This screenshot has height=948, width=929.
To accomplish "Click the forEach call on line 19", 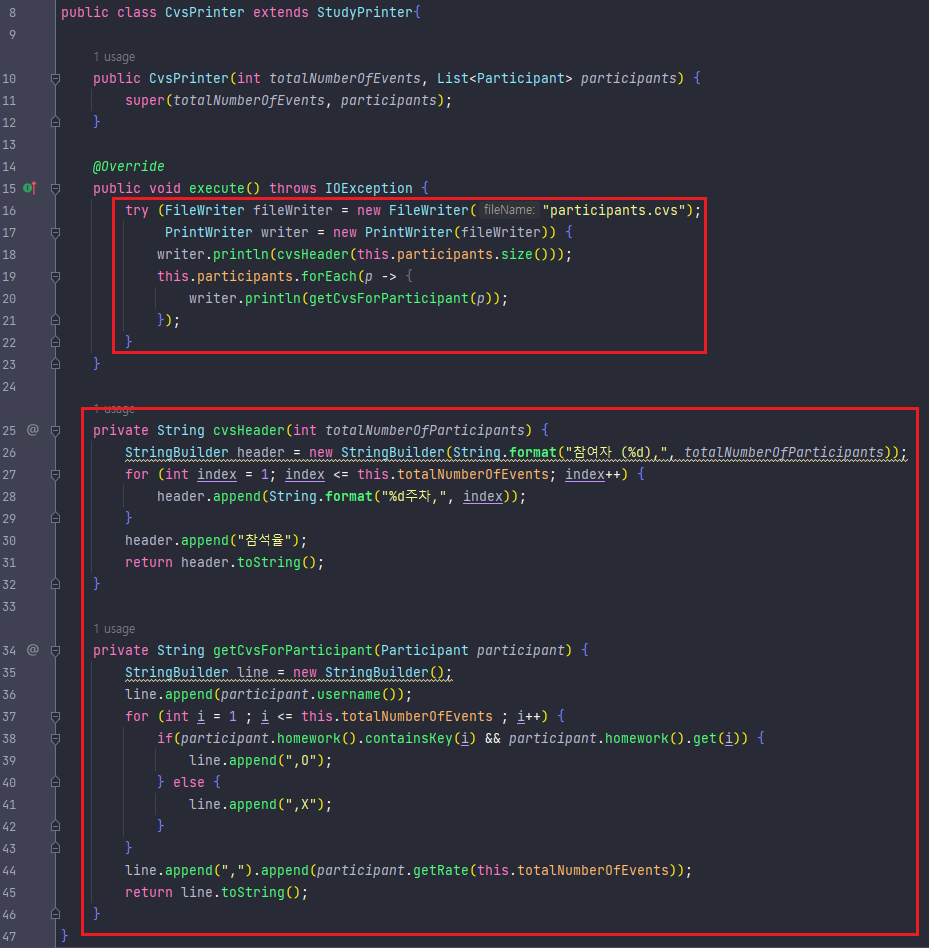I will [329, 276].
